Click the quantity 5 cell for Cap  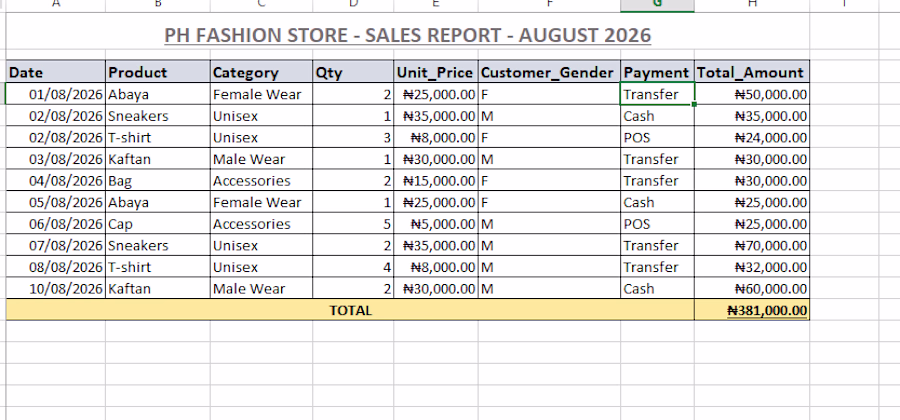tap(353, 224)
